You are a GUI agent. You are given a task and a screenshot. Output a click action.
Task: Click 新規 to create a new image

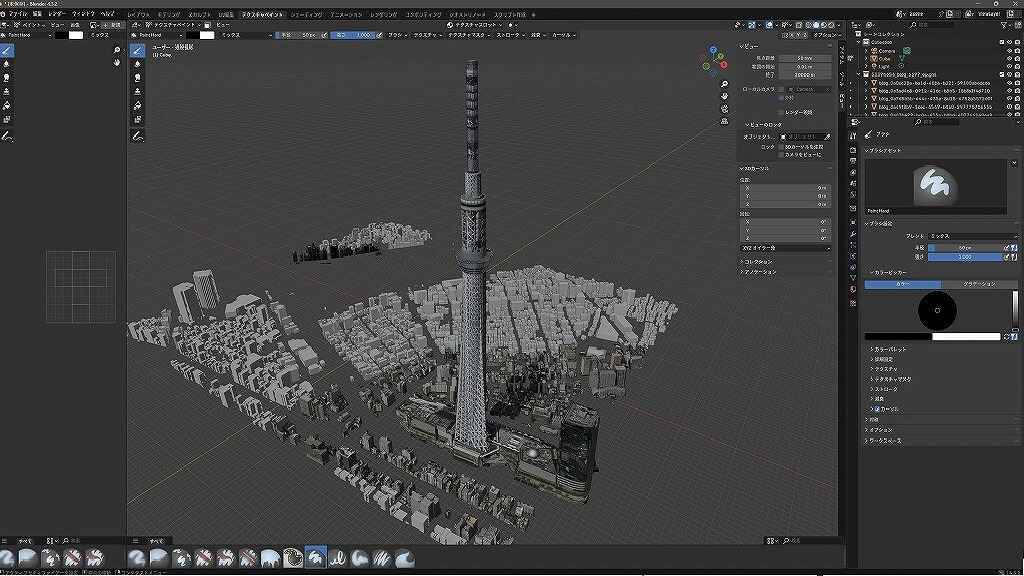[x=112, y=25]
